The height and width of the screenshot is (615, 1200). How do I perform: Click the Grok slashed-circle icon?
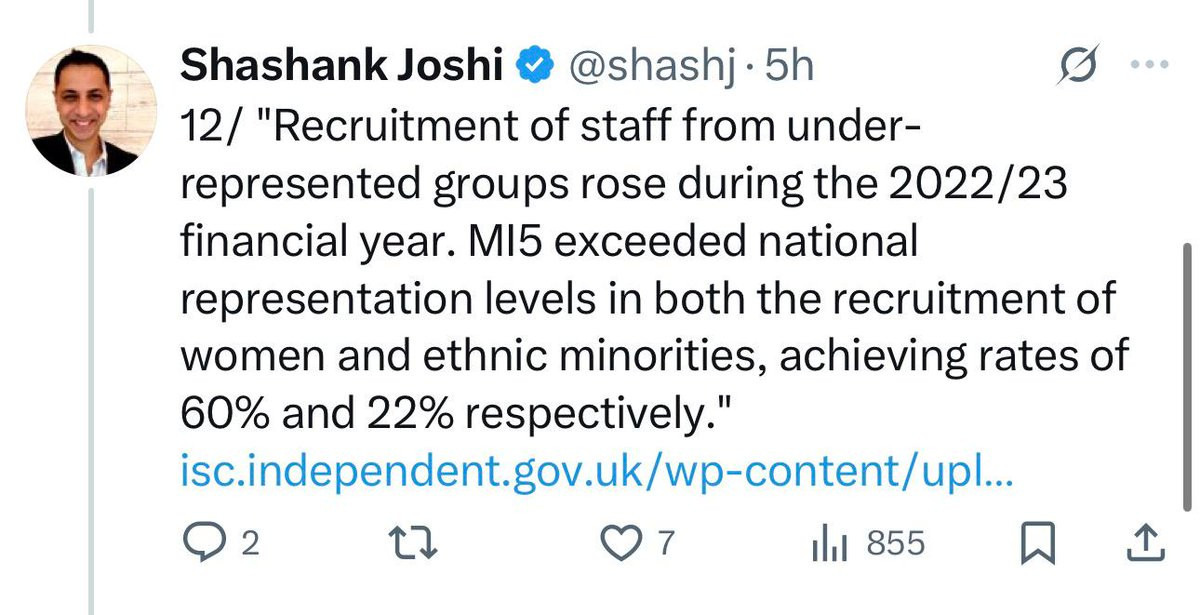coord(1079,67)
